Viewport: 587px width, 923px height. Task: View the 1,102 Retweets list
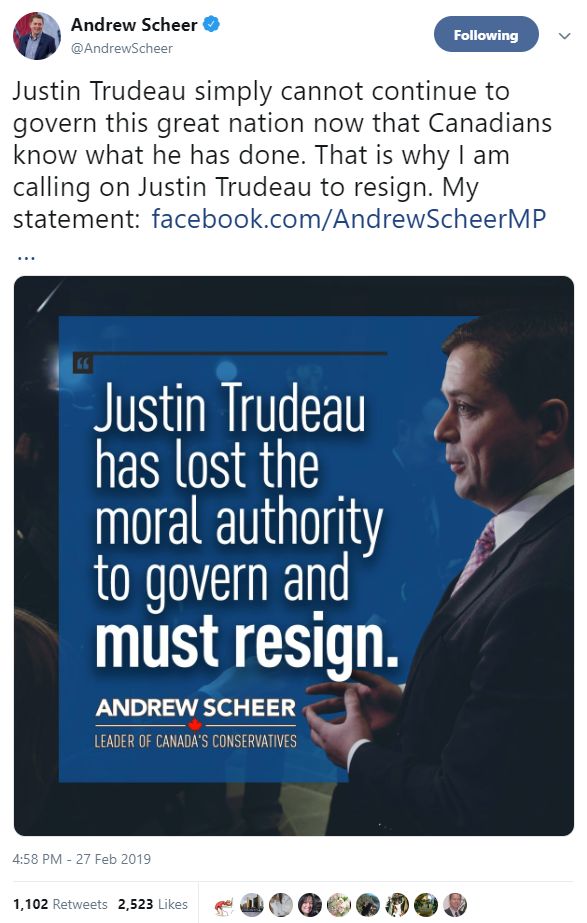click(60, 904)
